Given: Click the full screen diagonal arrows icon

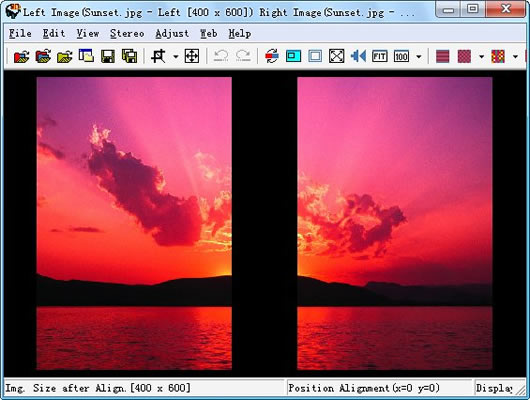Looking at the screenshot, I should click(337, 56).
